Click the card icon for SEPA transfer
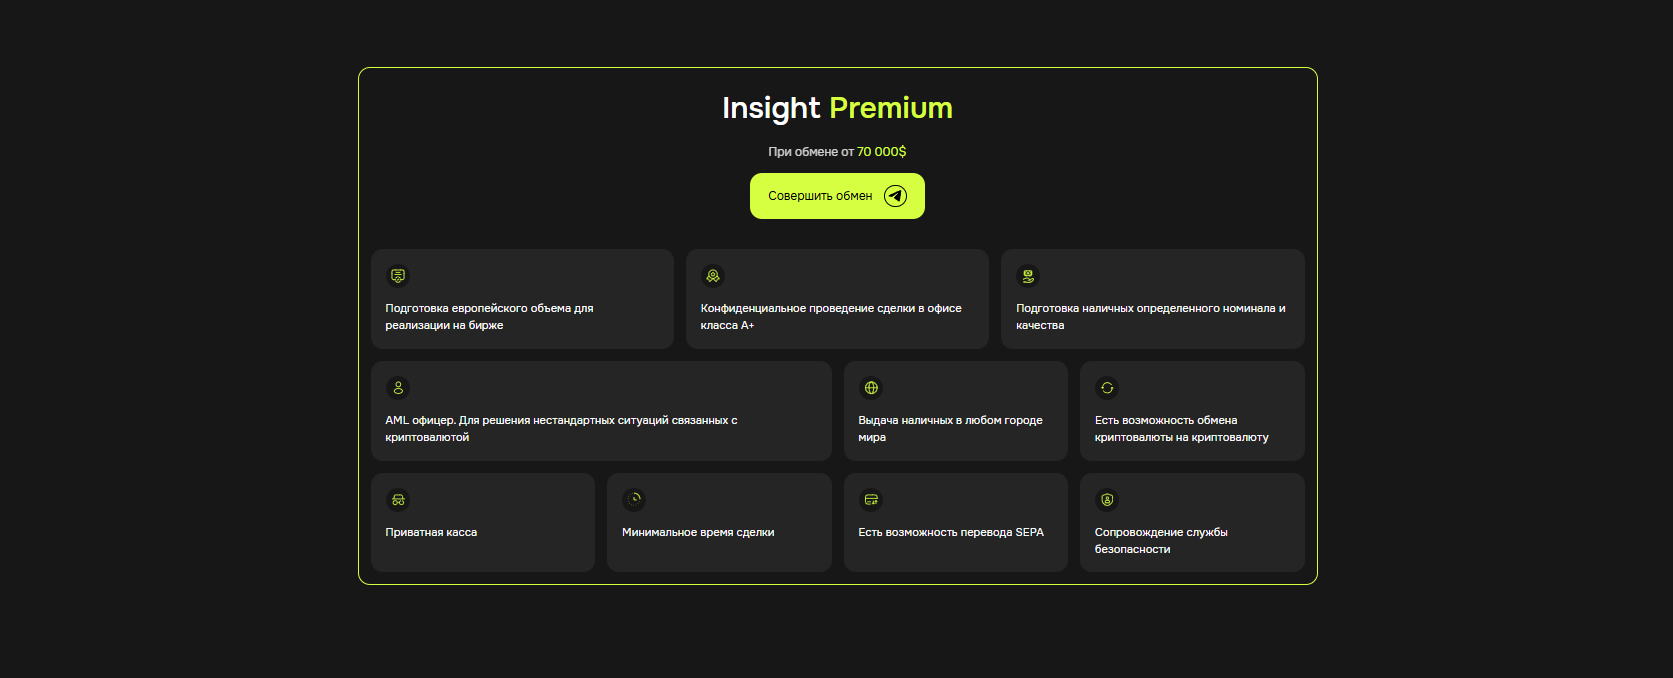Image resolution: width=1673 pixels, height=678 pixels. click(x=871, y=500)
